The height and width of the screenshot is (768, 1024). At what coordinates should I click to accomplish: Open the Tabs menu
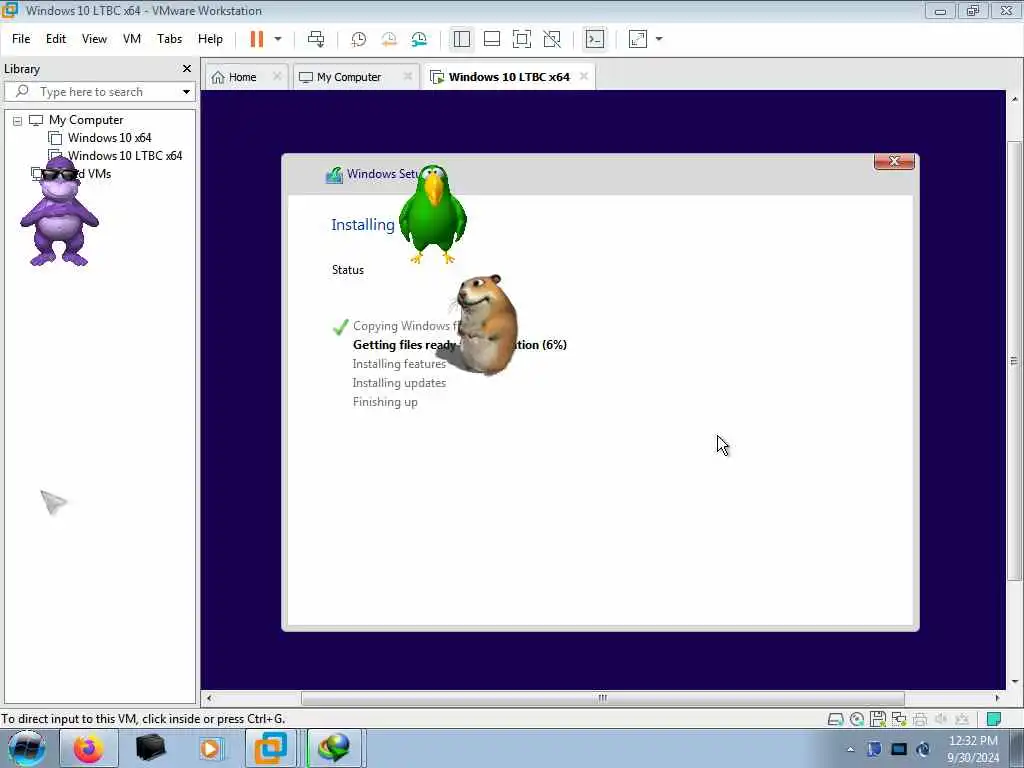[169, 39]
